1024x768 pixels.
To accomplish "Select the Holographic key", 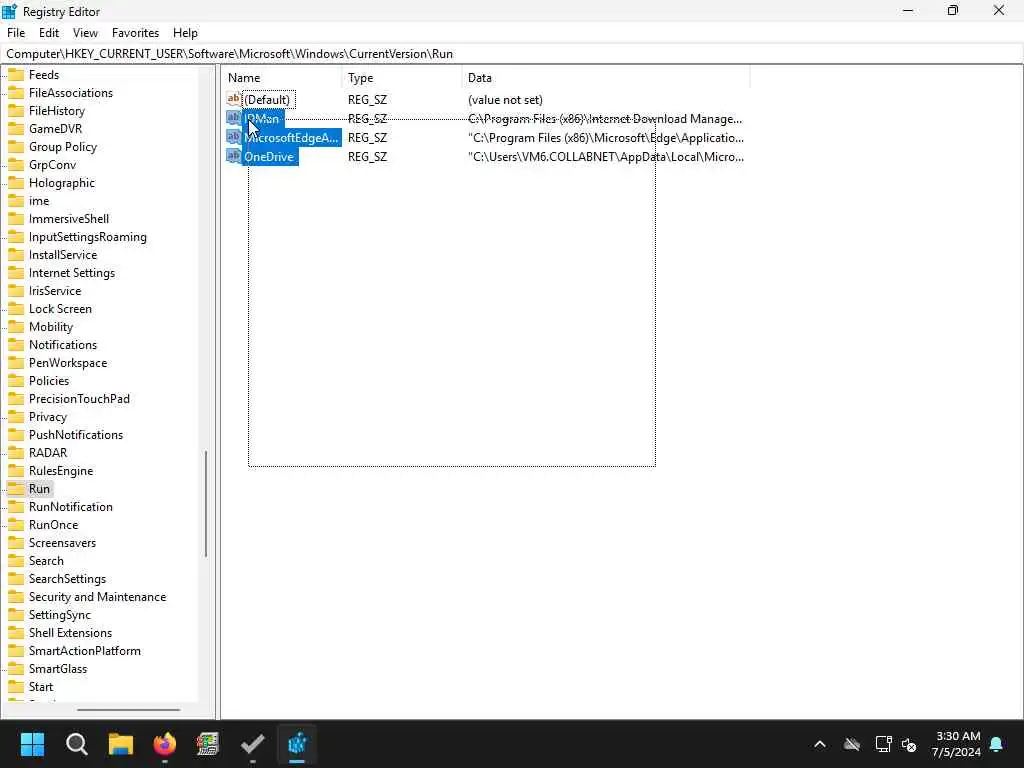I will (x=61, y=183).
